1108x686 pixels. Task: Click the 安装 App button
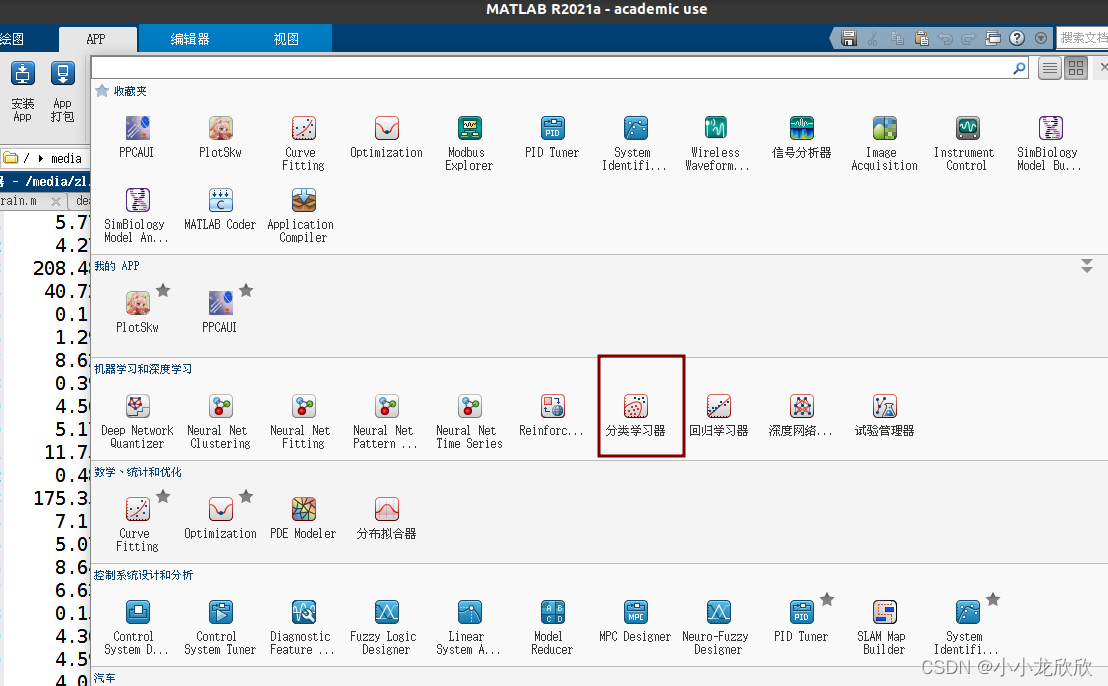[23, 93]
